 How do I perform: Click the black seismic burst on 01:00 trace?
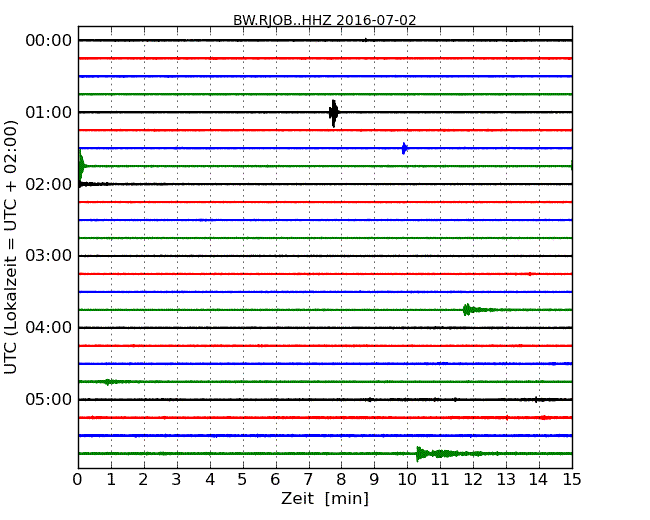pyautogui.click(x=334, y=113)
